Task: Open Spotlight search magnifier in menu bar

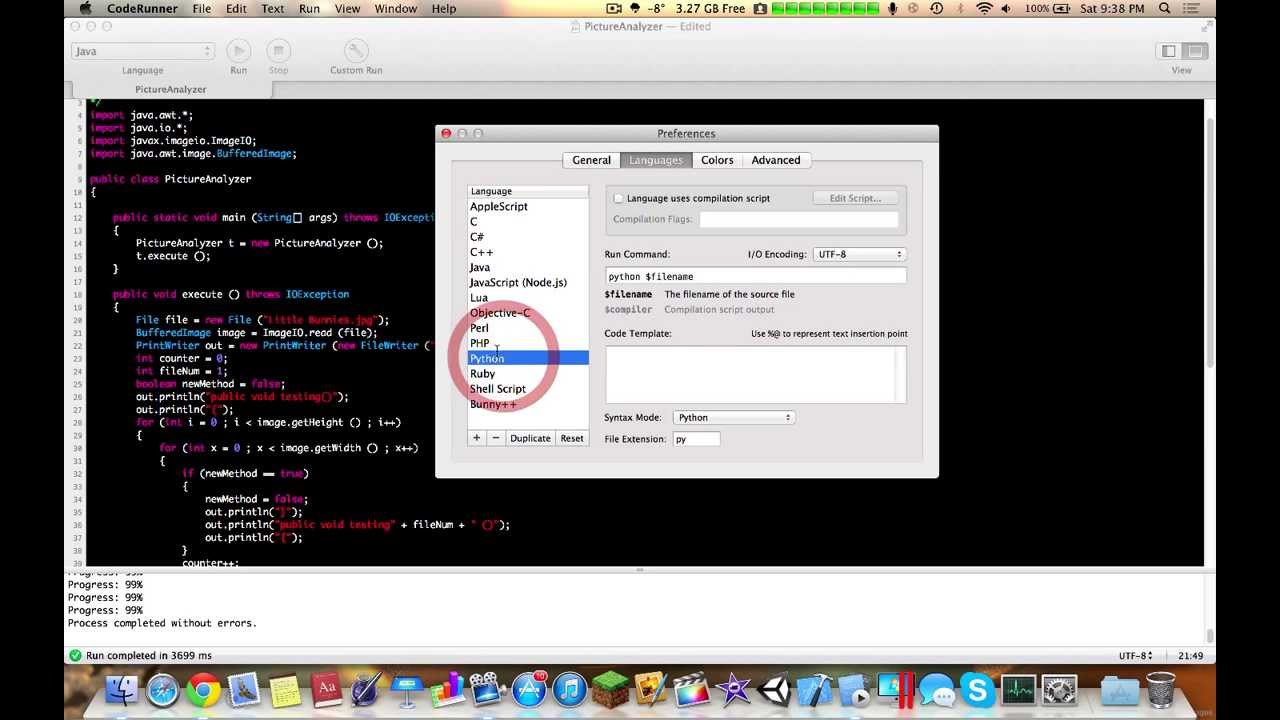Action: tap(1165, 9)
